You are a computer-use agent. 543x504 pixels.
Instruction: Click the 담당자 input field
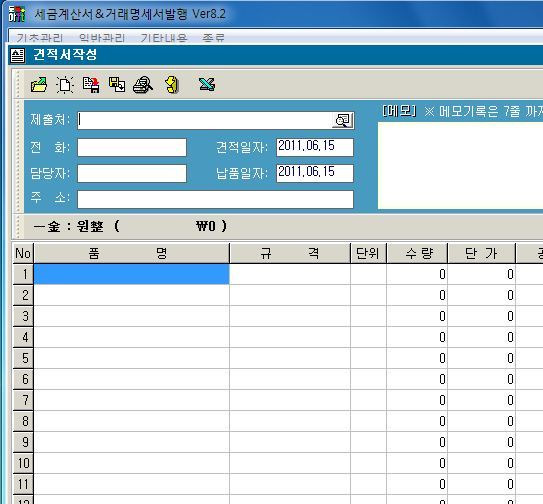(x=132, y=173)
